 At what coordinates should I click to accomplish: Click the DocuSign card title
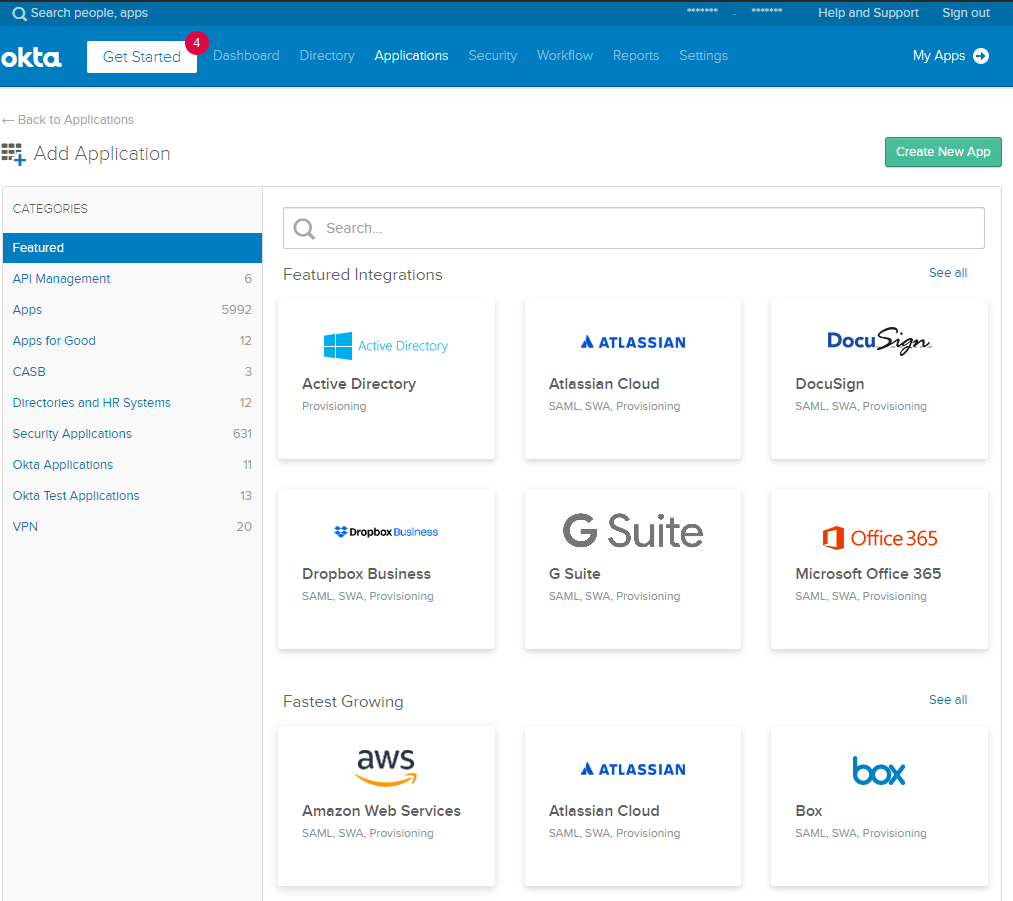[x=830, y=384]
